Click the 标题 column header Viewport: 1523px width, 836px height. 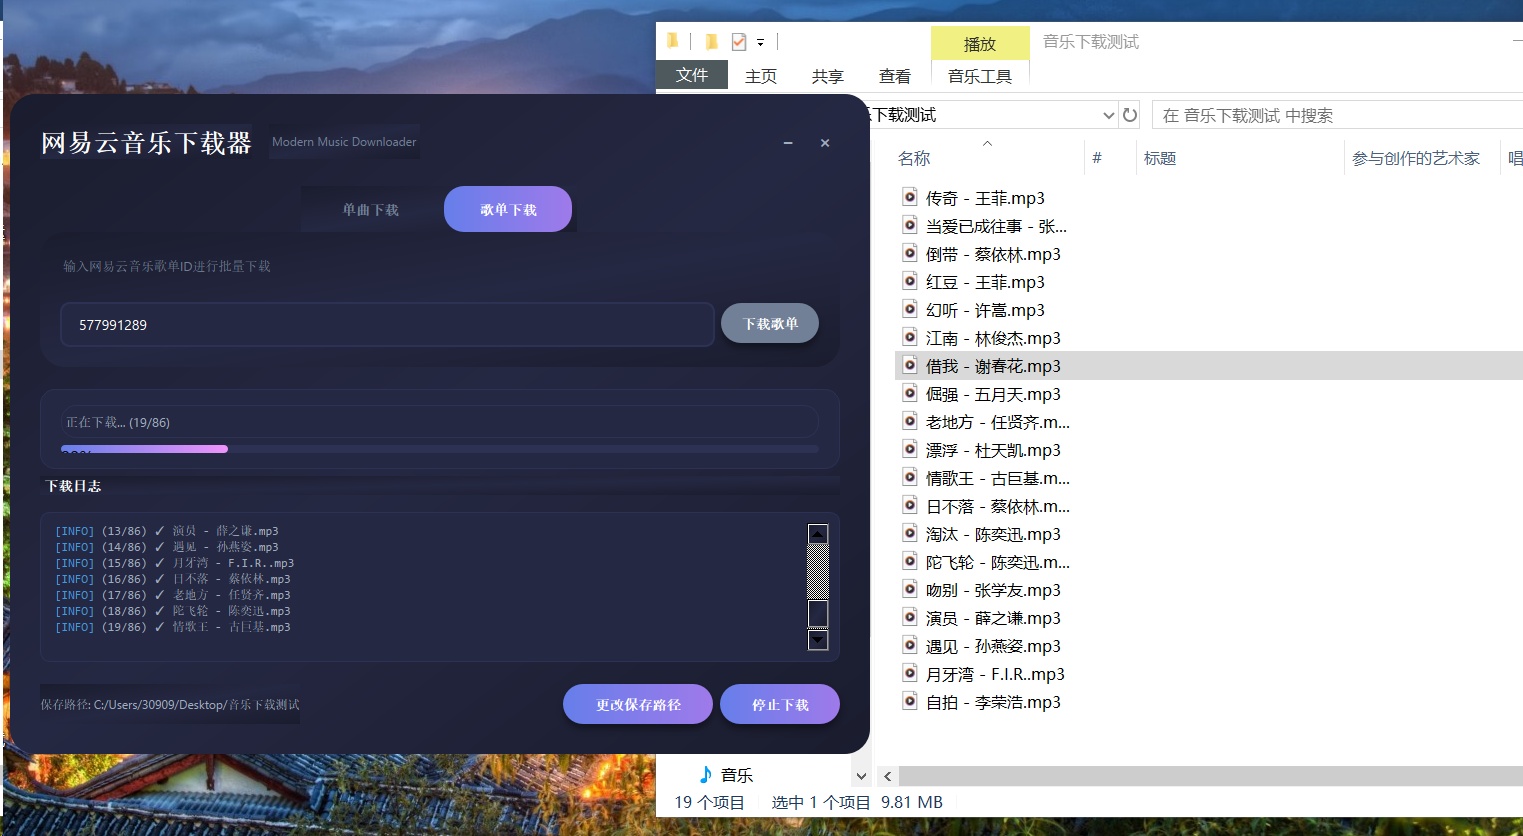(1160, 158)
